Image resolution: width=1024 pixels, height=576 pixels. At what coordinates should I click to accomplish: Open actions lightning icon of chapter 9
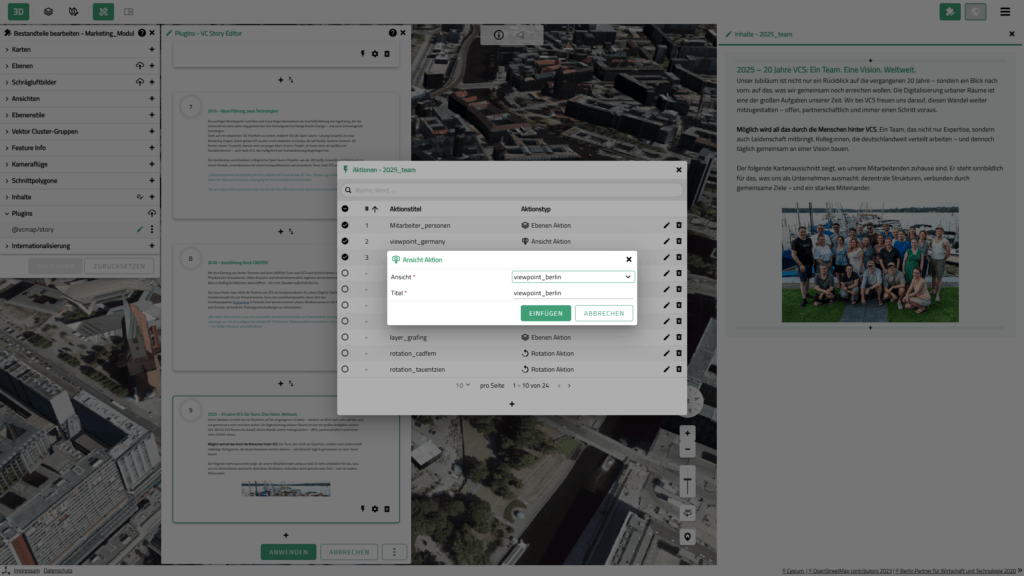pyautogui.click(x=362, y=509)
